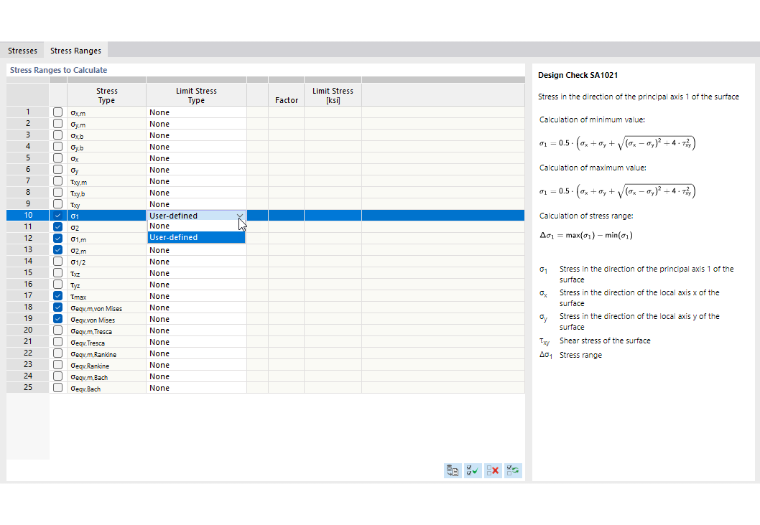
Task: Click Limit Stress Type cell for σeqv,Tresca row 21
Action: pos(196,342)
